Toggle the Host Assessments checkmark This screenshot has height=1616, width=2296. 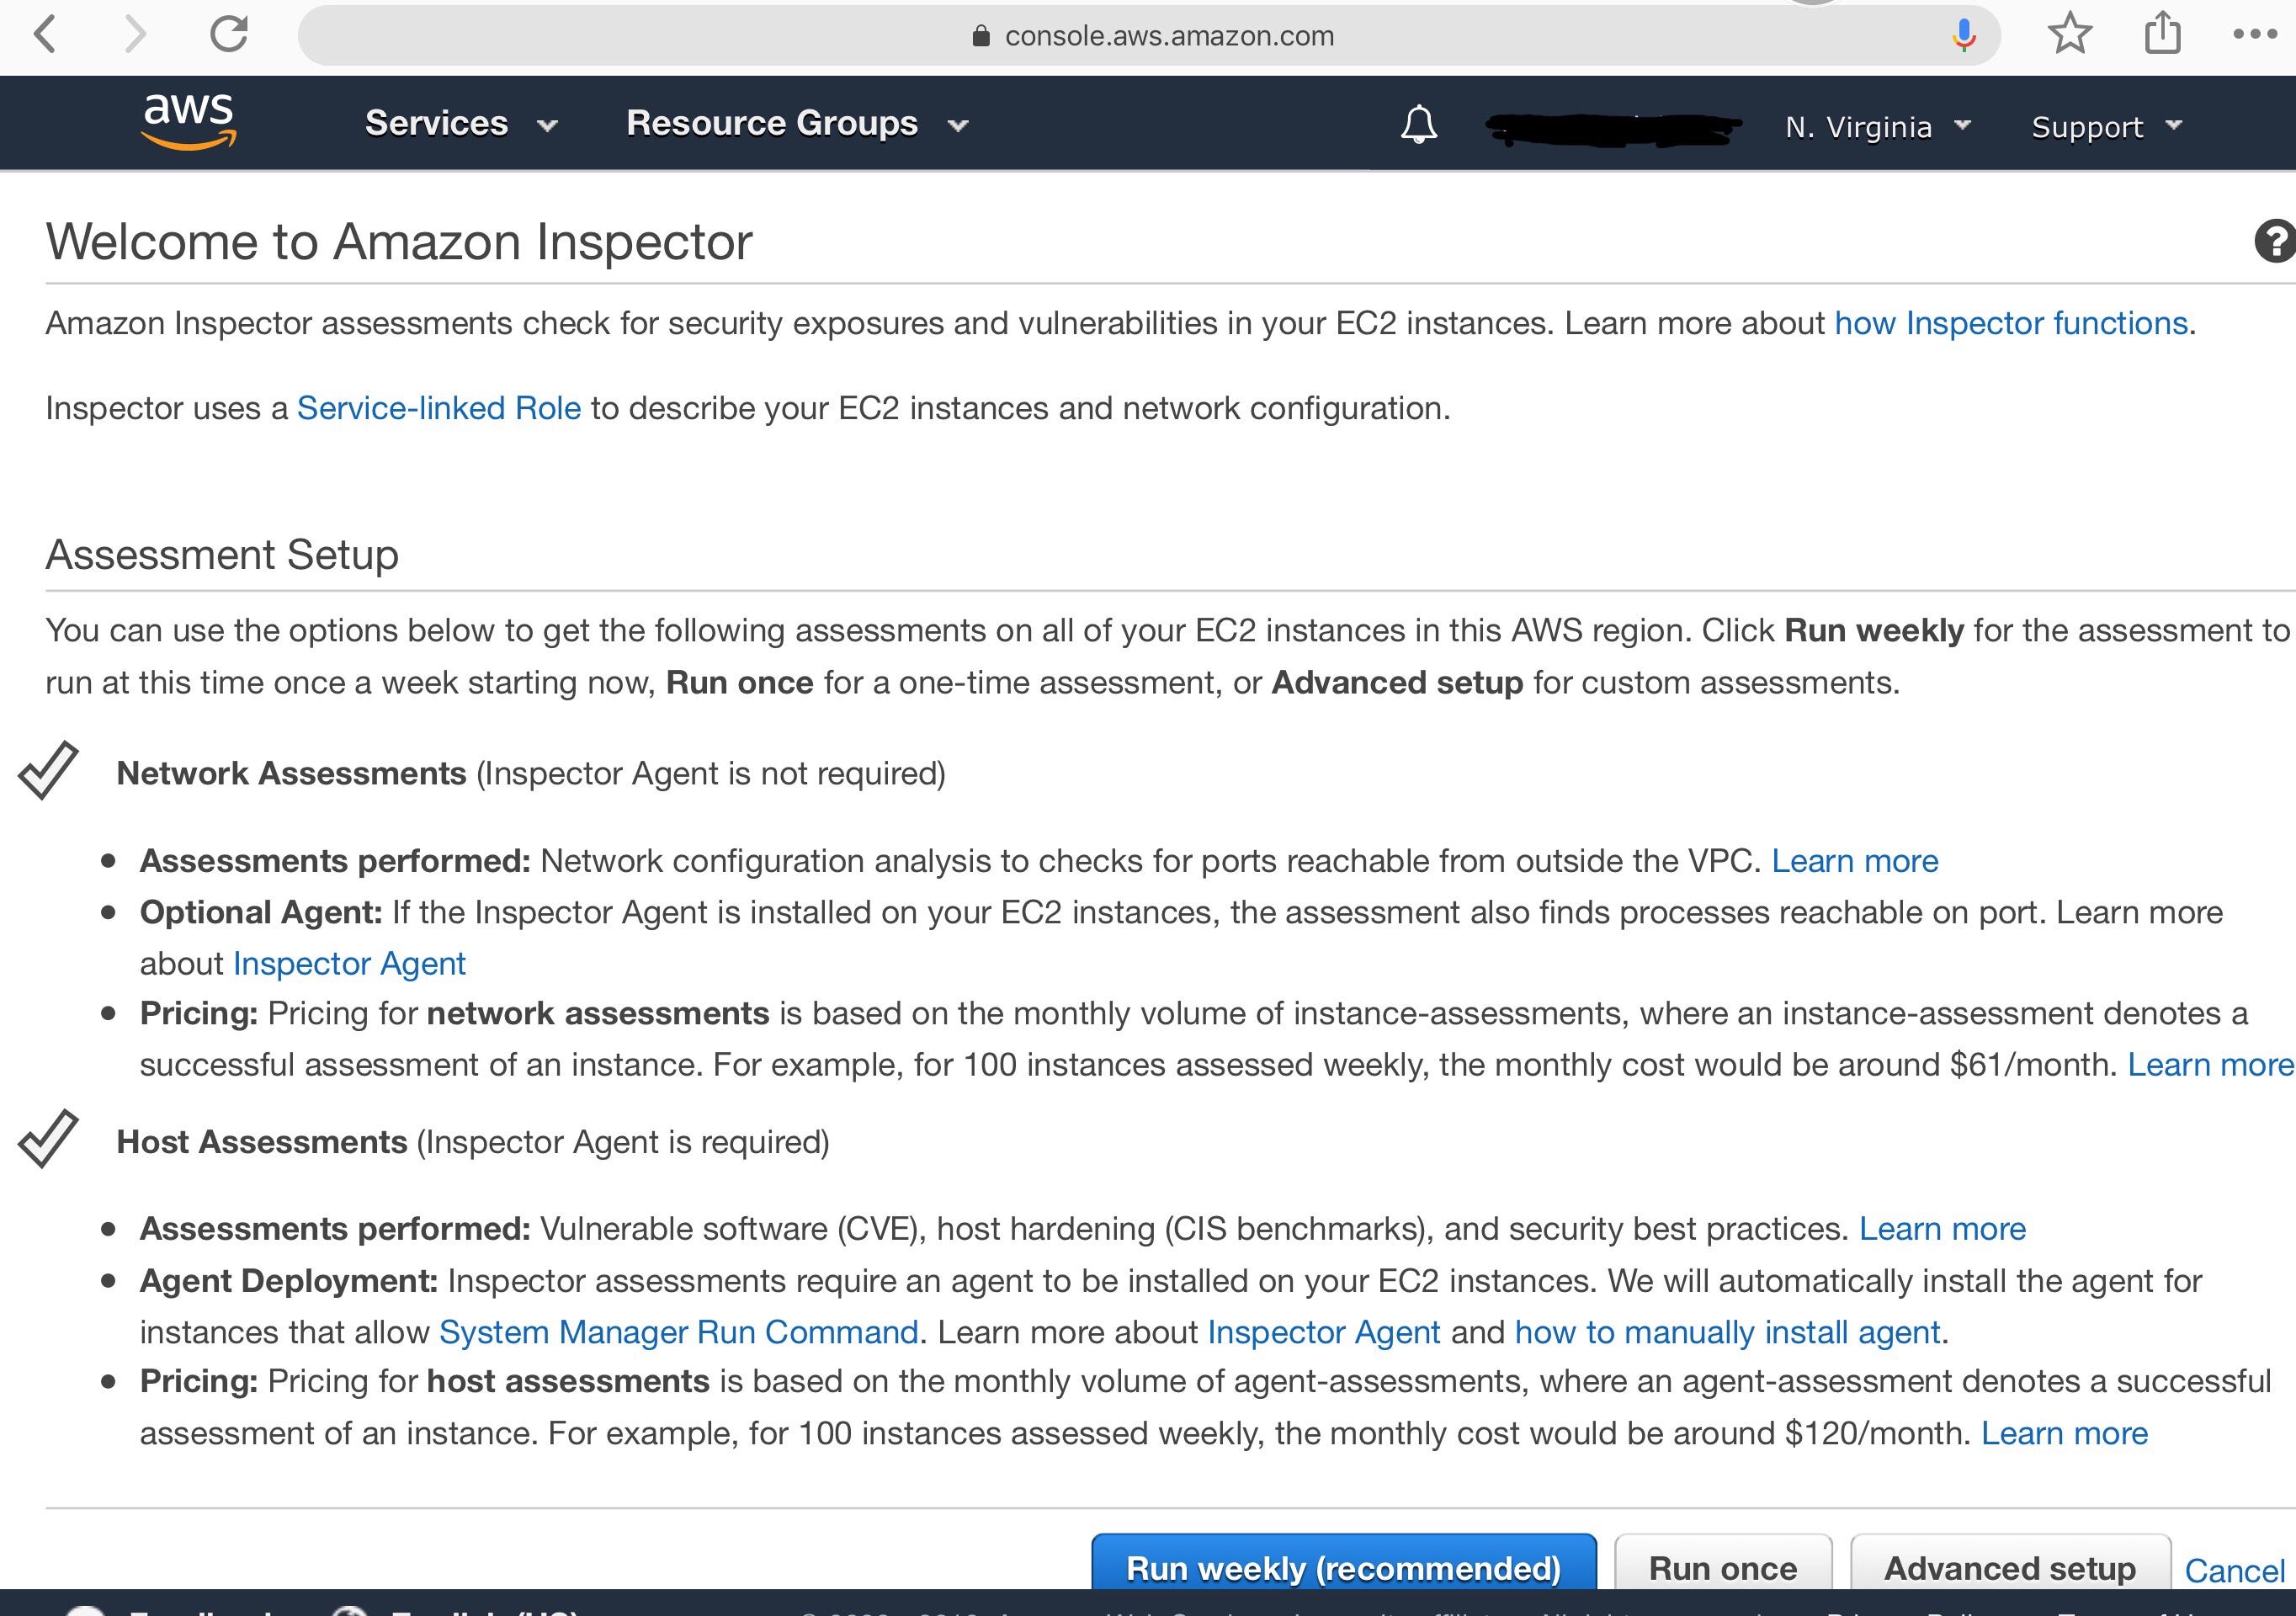(x=47, y=1143)
